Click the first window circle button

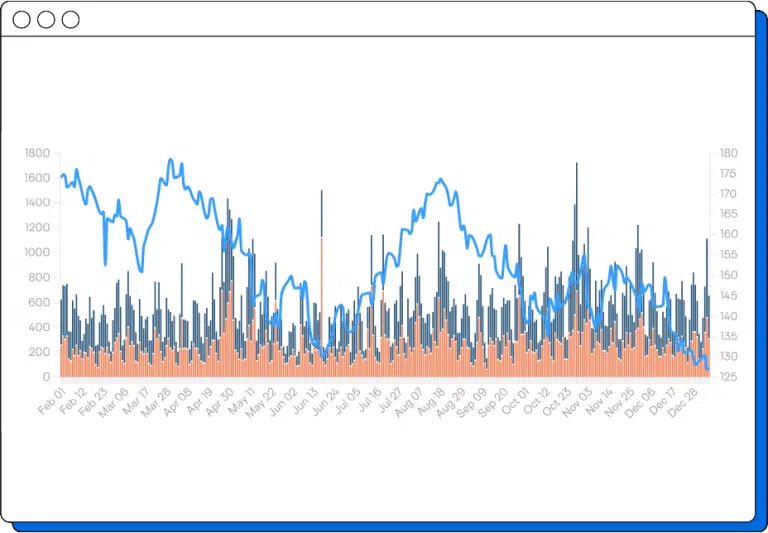(x=21, y=20)
